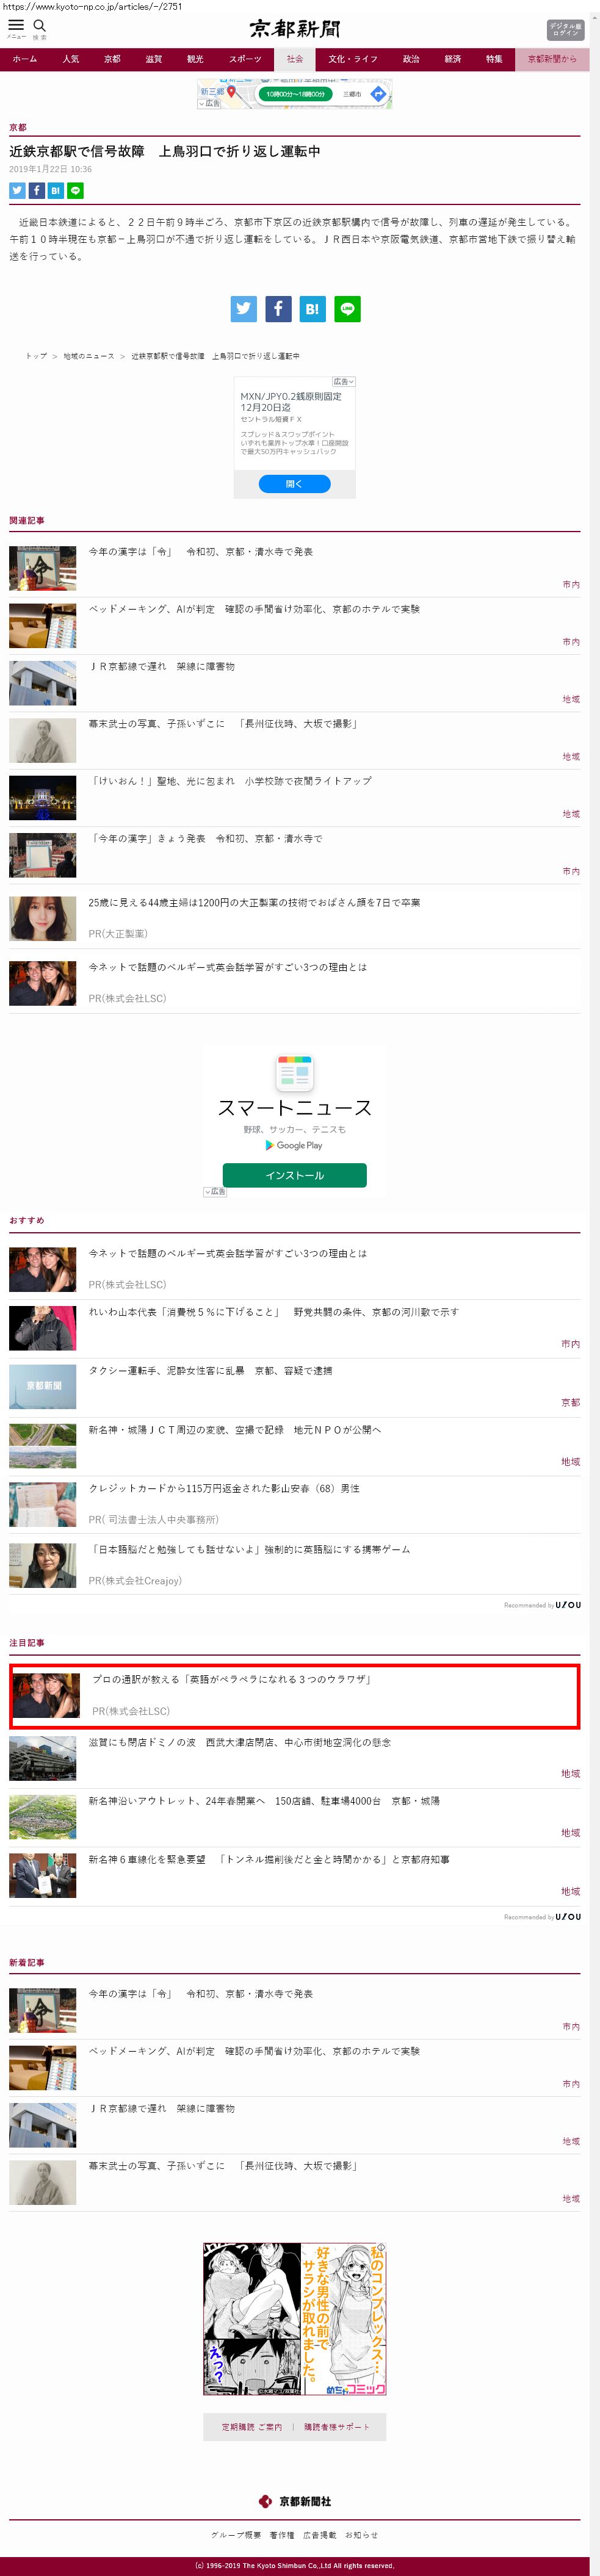
Task: Open the ＪＲ京都線で遅れ related article link
Action: (x=162, y=666)
